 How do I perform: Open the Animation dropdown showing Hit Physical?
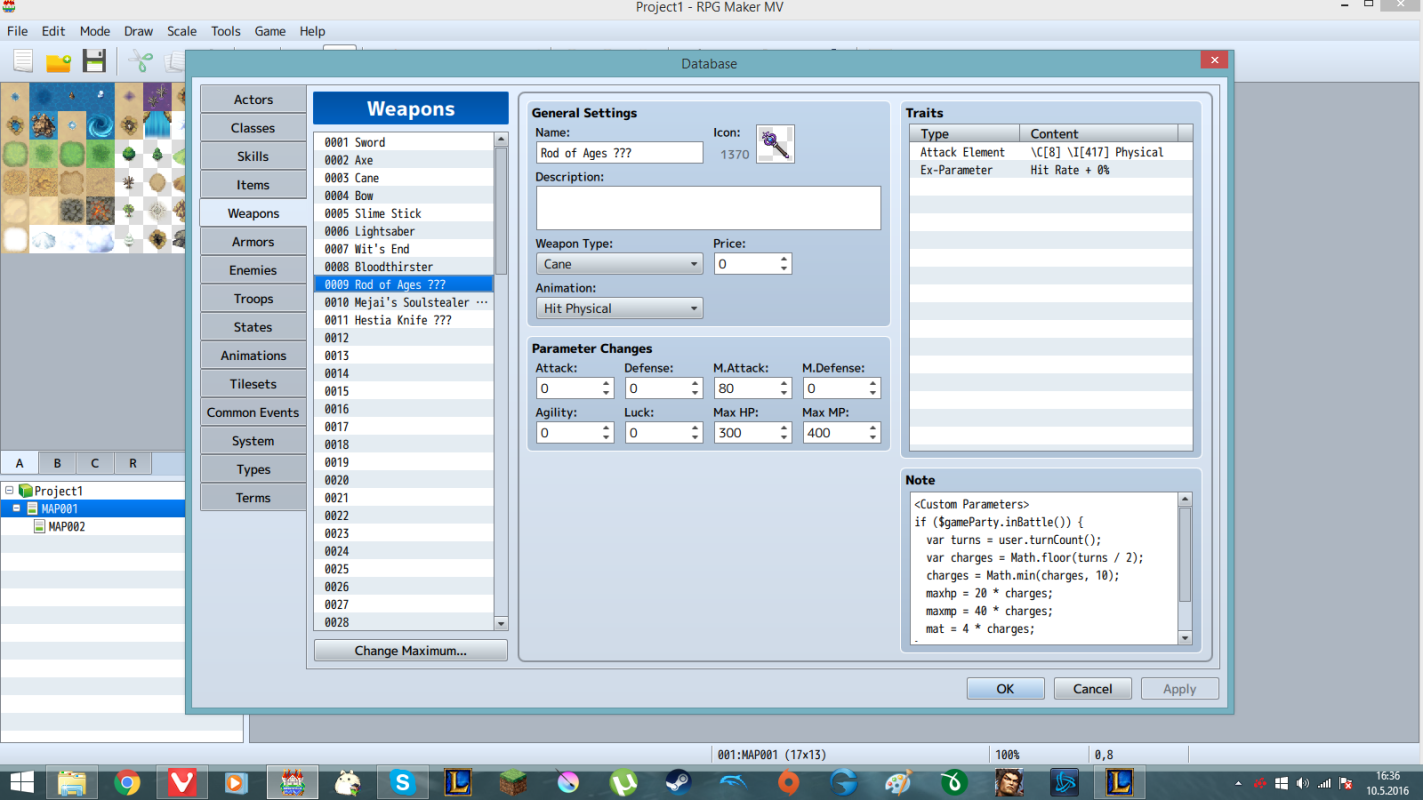pyautogui.click(x=620, y=309)
